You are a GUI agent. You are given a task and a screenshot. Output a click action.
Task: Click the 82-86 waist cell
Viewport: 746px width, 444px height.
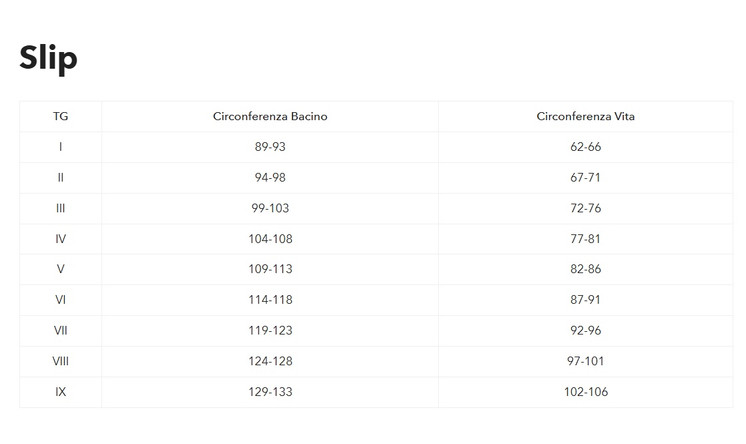coord(585,270)
